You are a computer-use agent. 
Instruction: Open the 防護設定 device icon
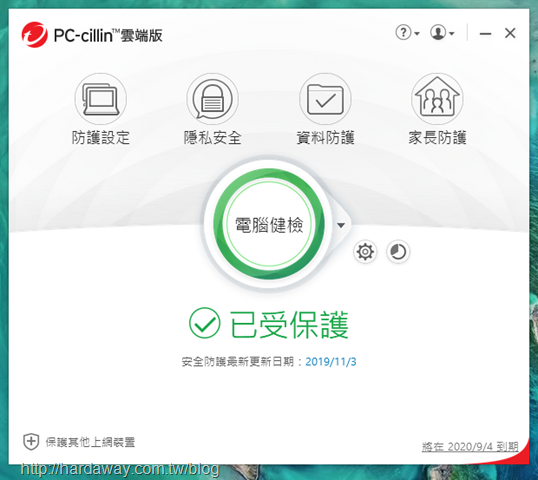pyautogui.click(x=101, y=99)
